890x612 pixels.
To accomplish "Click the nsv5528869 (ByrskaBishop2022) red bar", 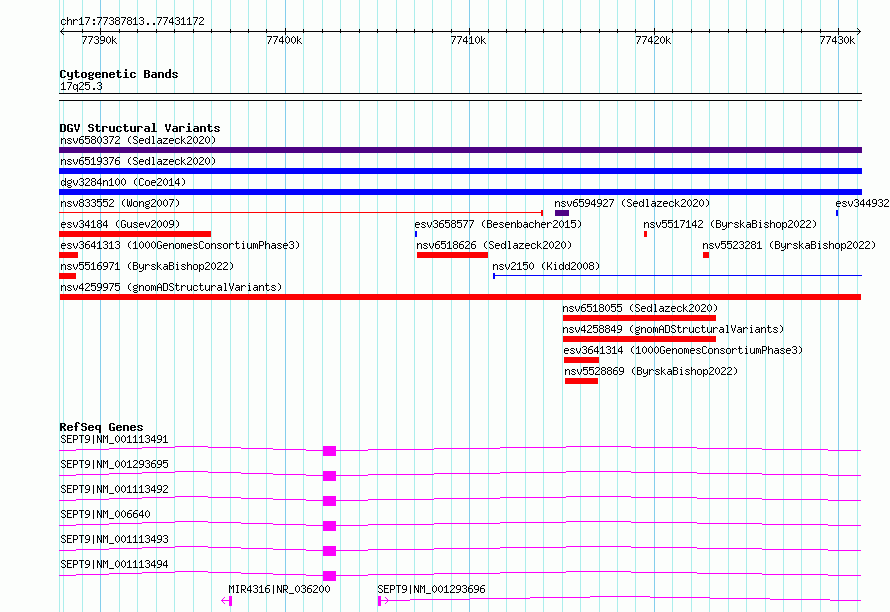I will point(581,381).
